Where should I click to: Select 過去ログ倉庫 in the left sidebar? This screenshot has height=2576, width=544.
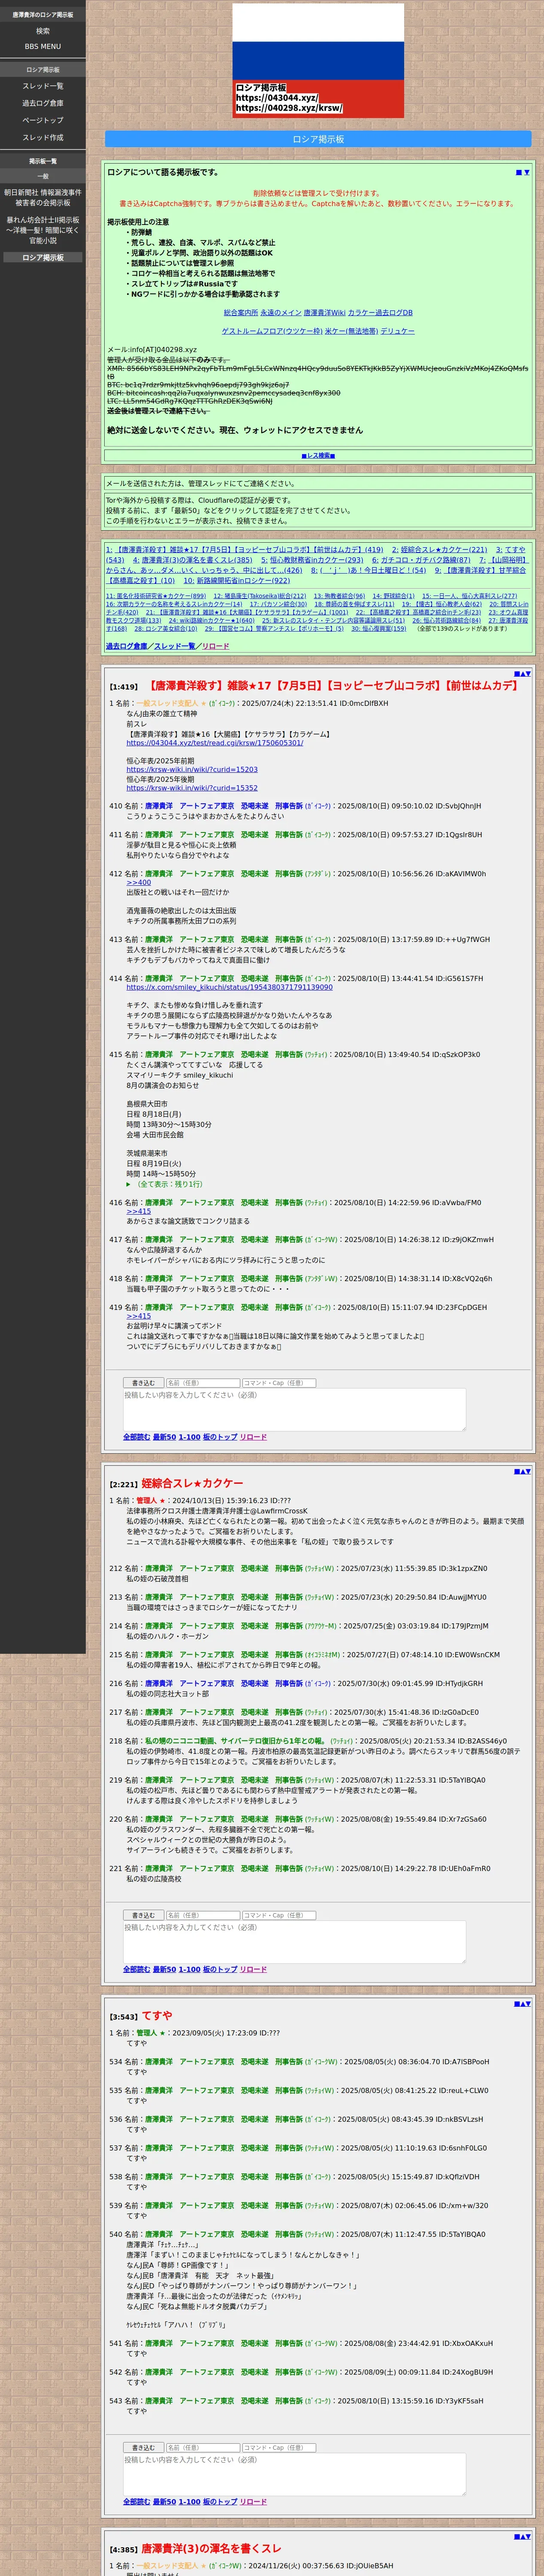43,103
